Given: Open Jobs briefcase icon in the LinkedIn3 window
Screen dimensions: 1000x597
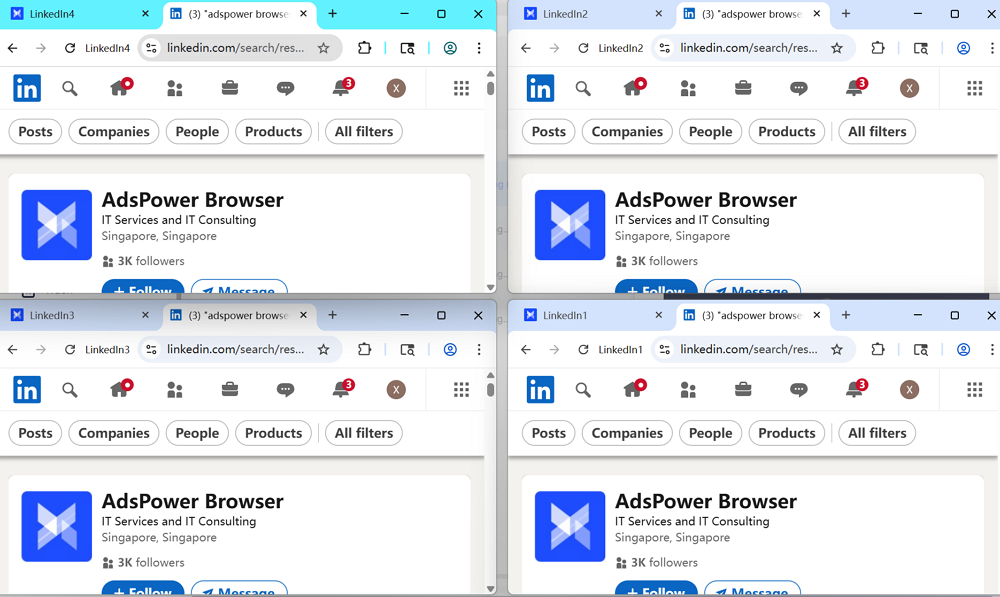Looking at the screenshot, I should coord(230,389).
